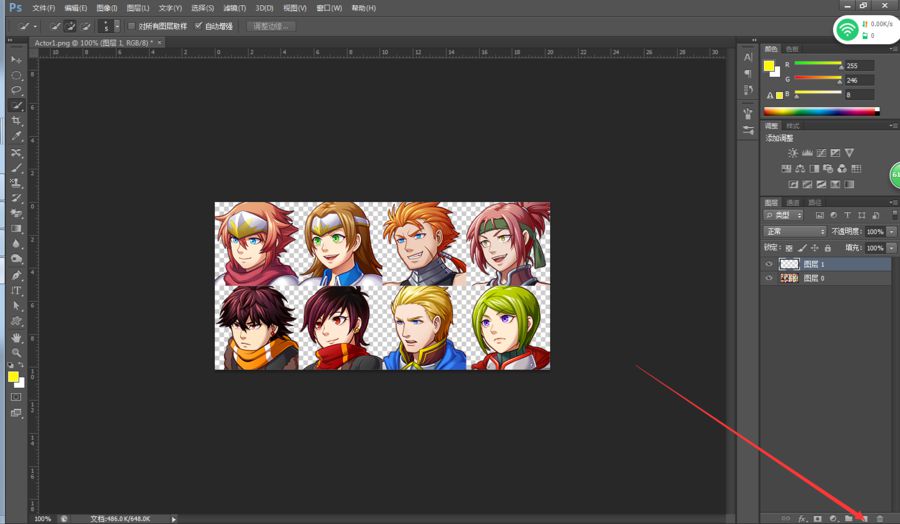
Task: Select the History Brush tool
Action: click(x=16, y=199)
